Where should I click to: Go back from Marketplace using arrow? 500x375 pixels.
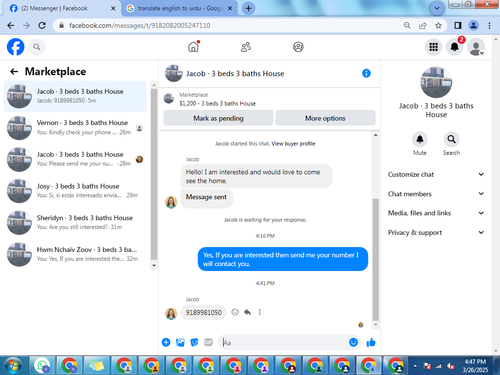click(x=14, y=71)
